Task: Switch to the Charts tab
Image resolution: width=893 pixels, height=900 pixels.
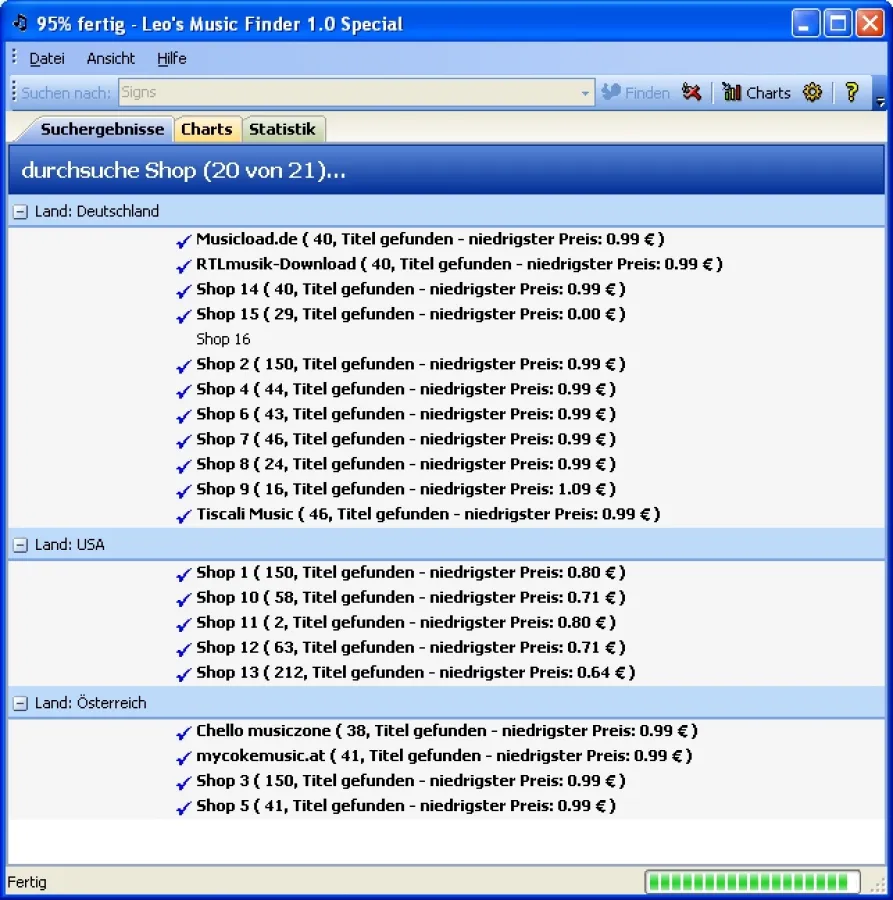Action: tap(206, 129)
